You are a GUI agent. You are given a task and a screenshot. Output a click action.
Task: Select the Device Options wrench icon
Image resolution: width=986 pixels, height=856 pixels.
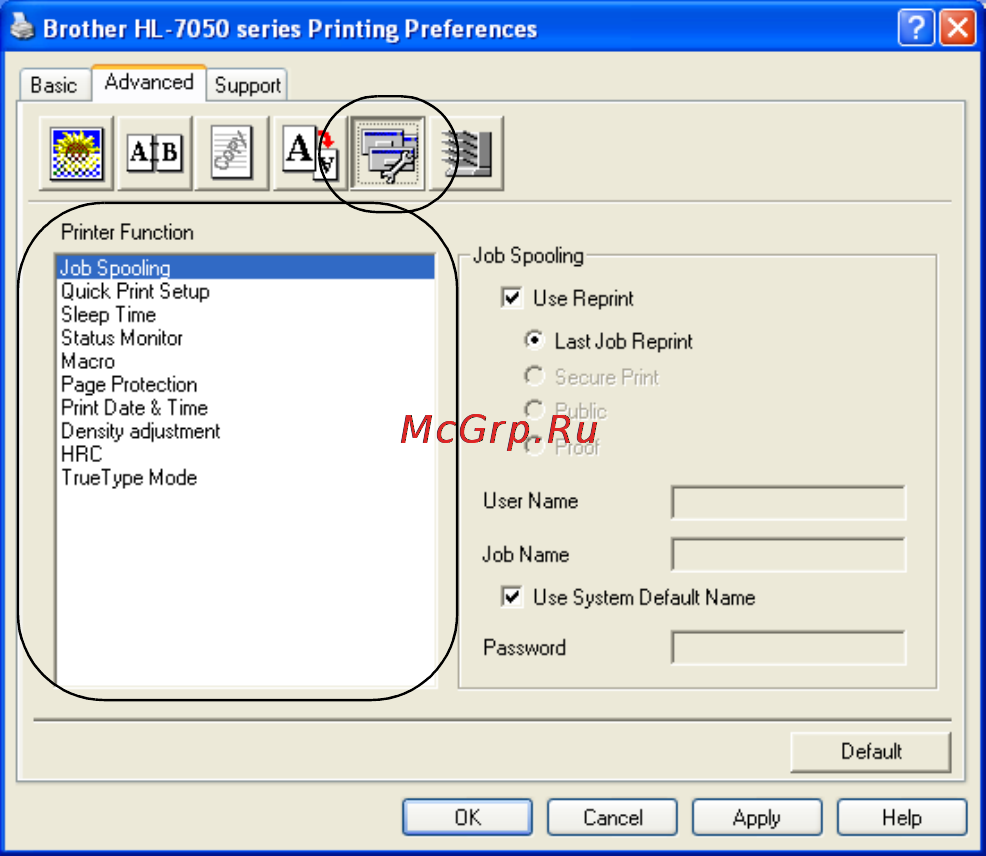388,153
